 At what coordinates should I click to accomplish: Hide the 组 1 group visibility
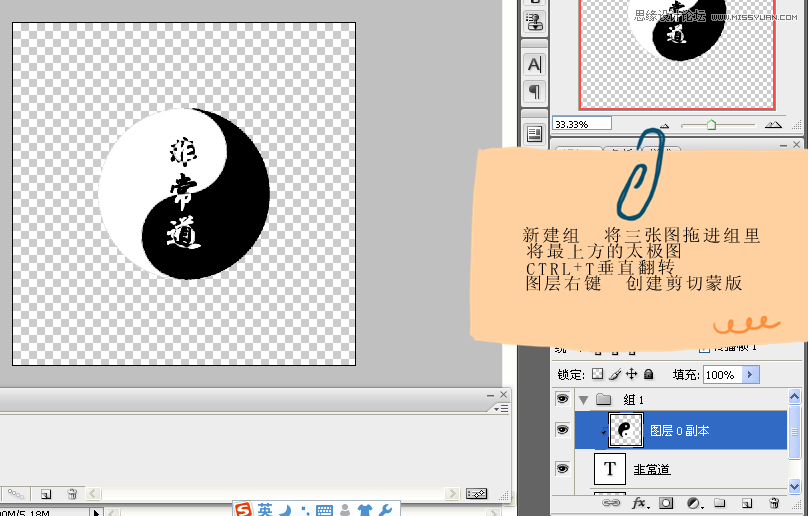[x=562, y=399]
